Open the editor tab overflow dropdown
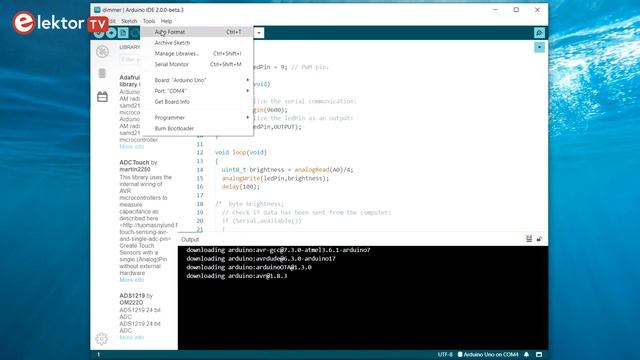This screenshot has width=640, height=360. (539, 47)
